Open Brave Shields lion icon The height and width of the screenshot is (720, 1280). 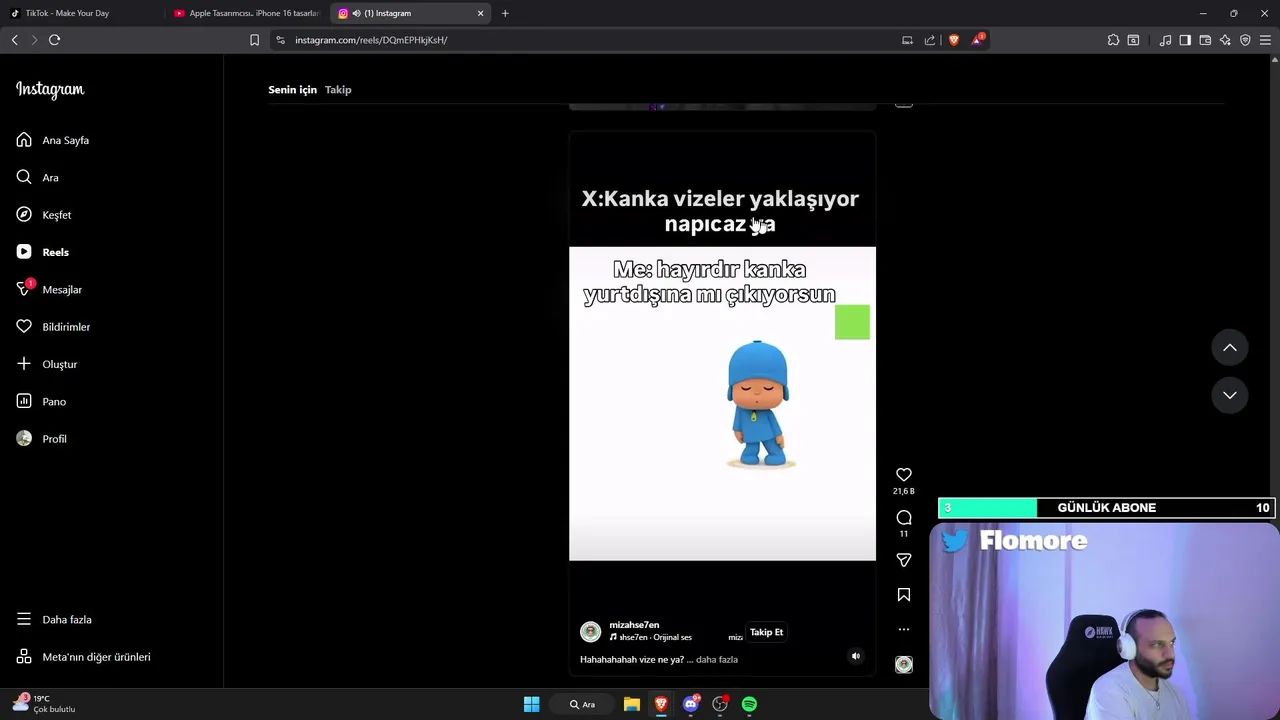(x=954, y=40)
